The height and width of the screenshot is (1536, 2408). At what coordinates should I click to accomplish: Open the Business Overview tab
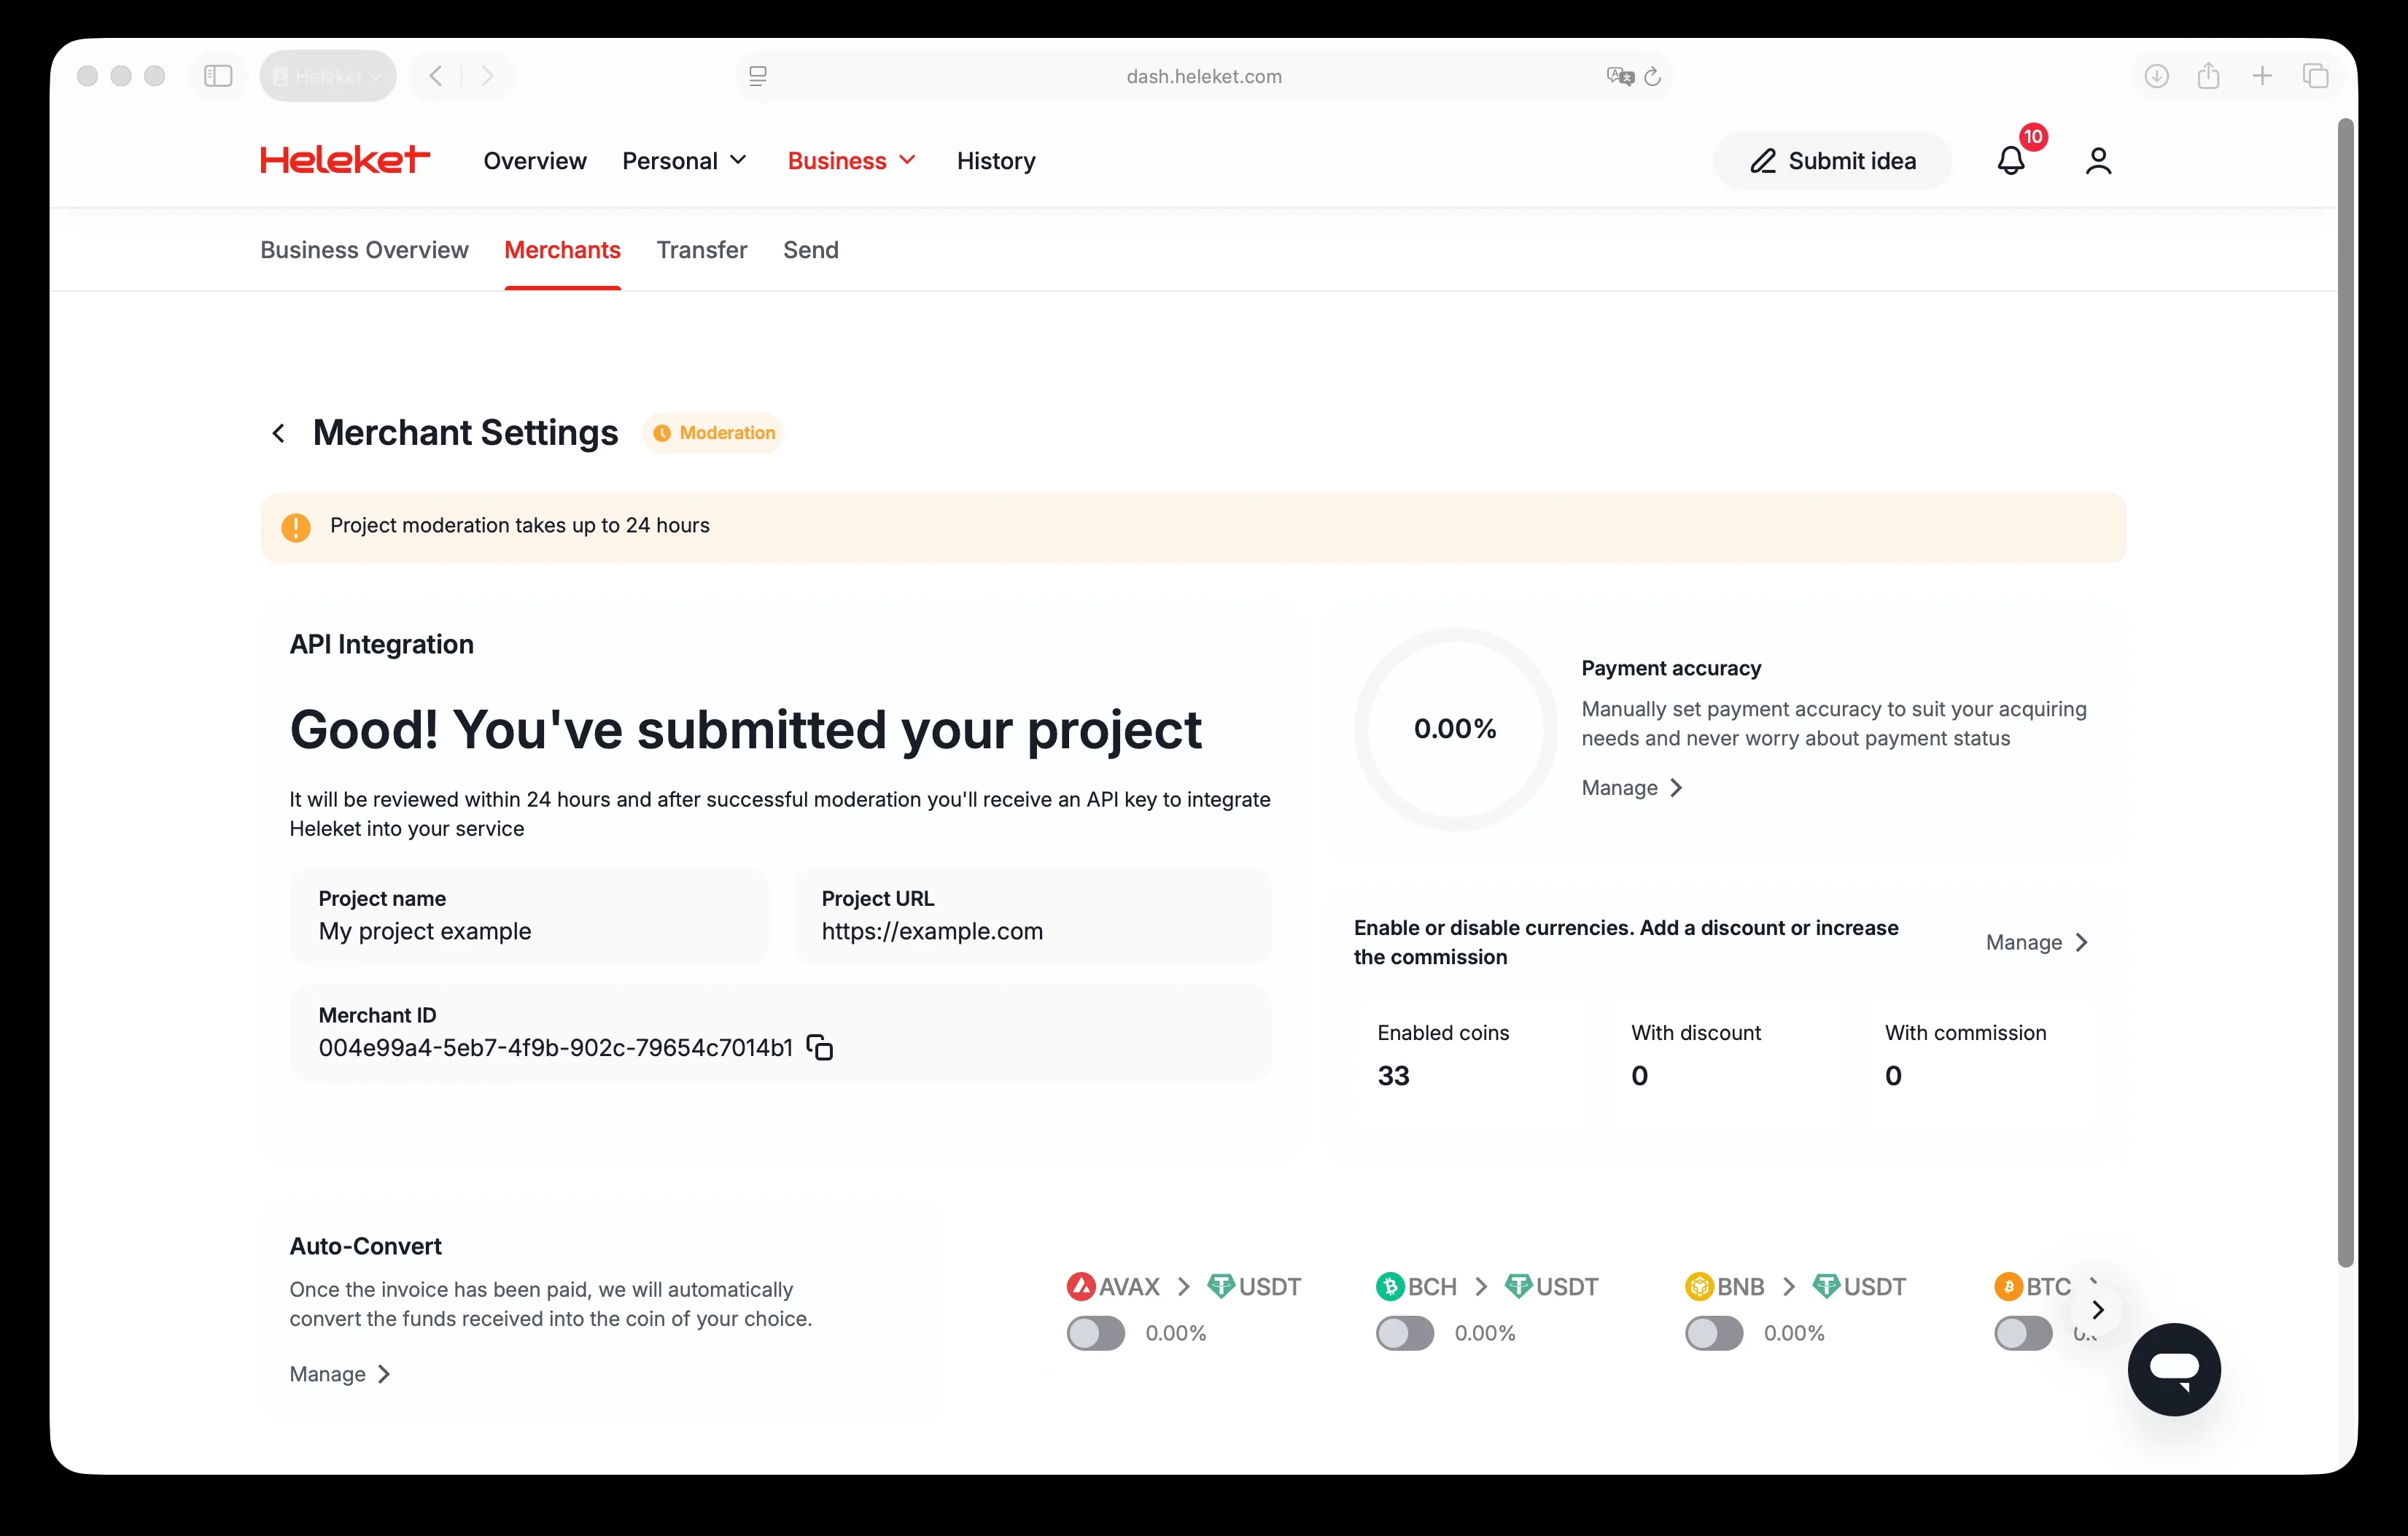click(x=364, y=250)
